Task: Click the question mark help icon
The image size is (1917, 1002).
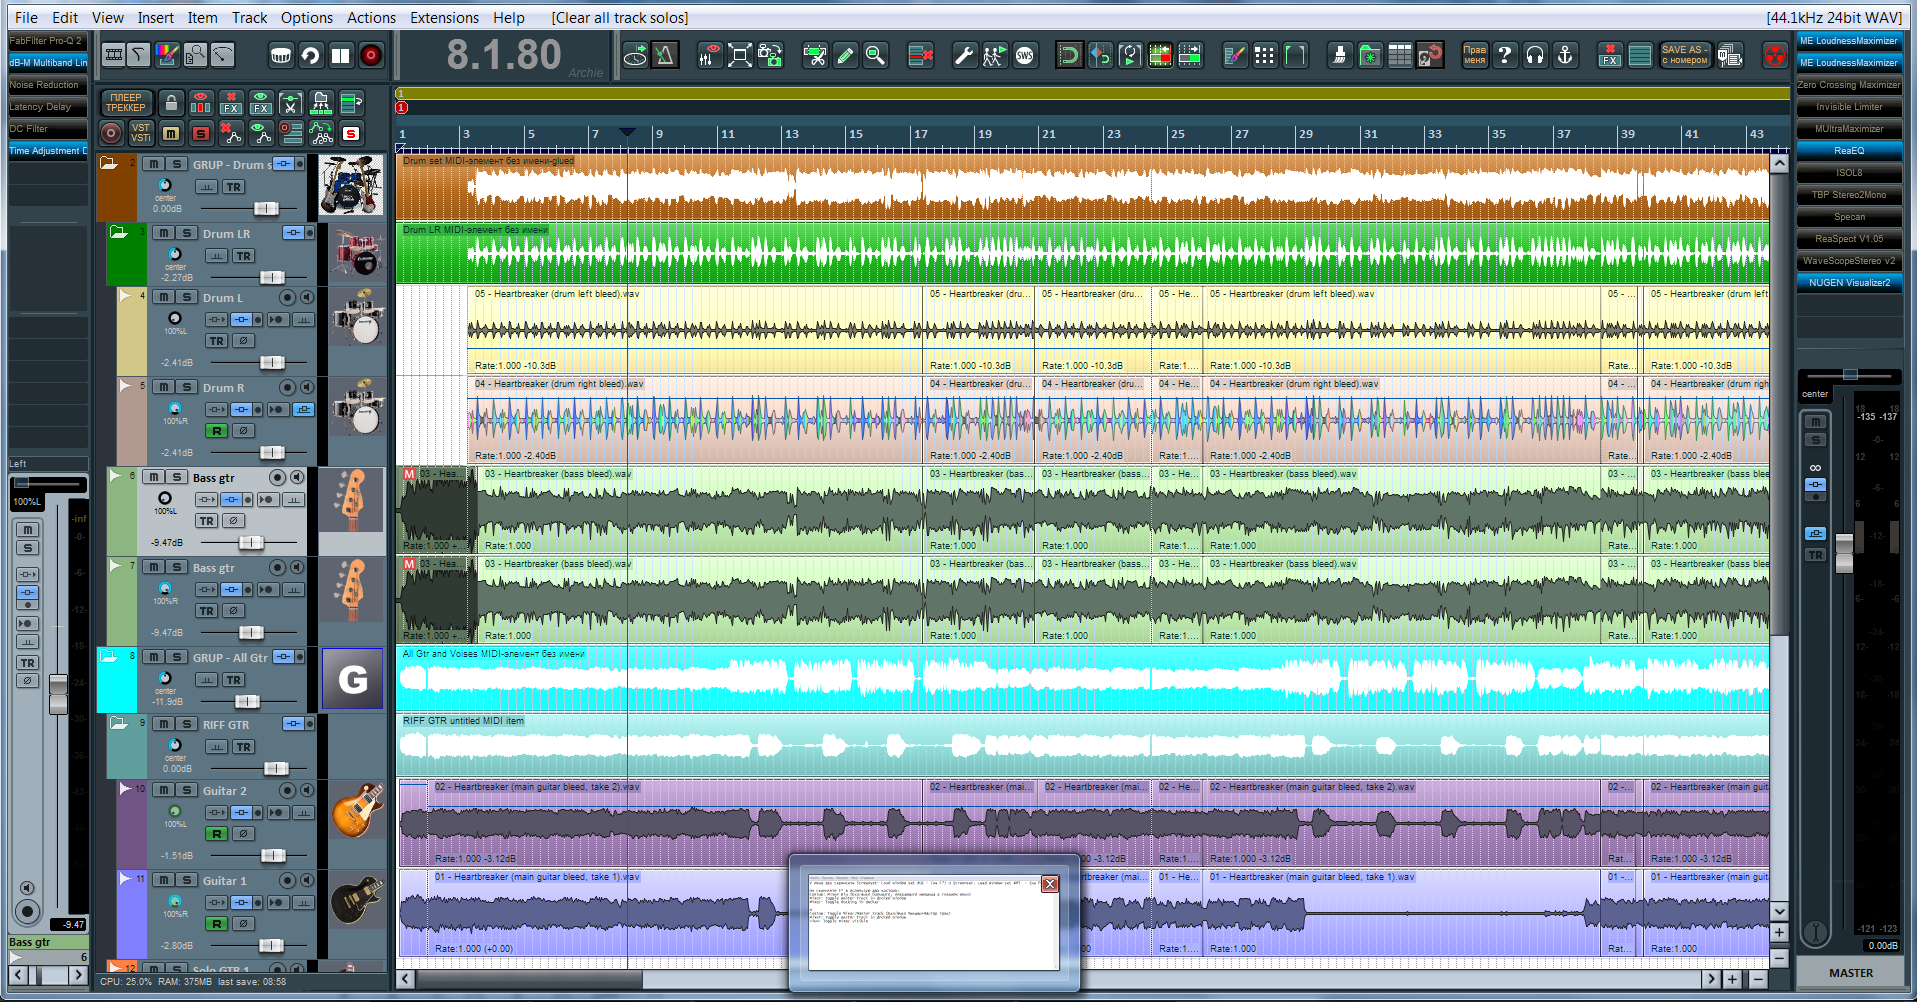Action: (1505, 55)
